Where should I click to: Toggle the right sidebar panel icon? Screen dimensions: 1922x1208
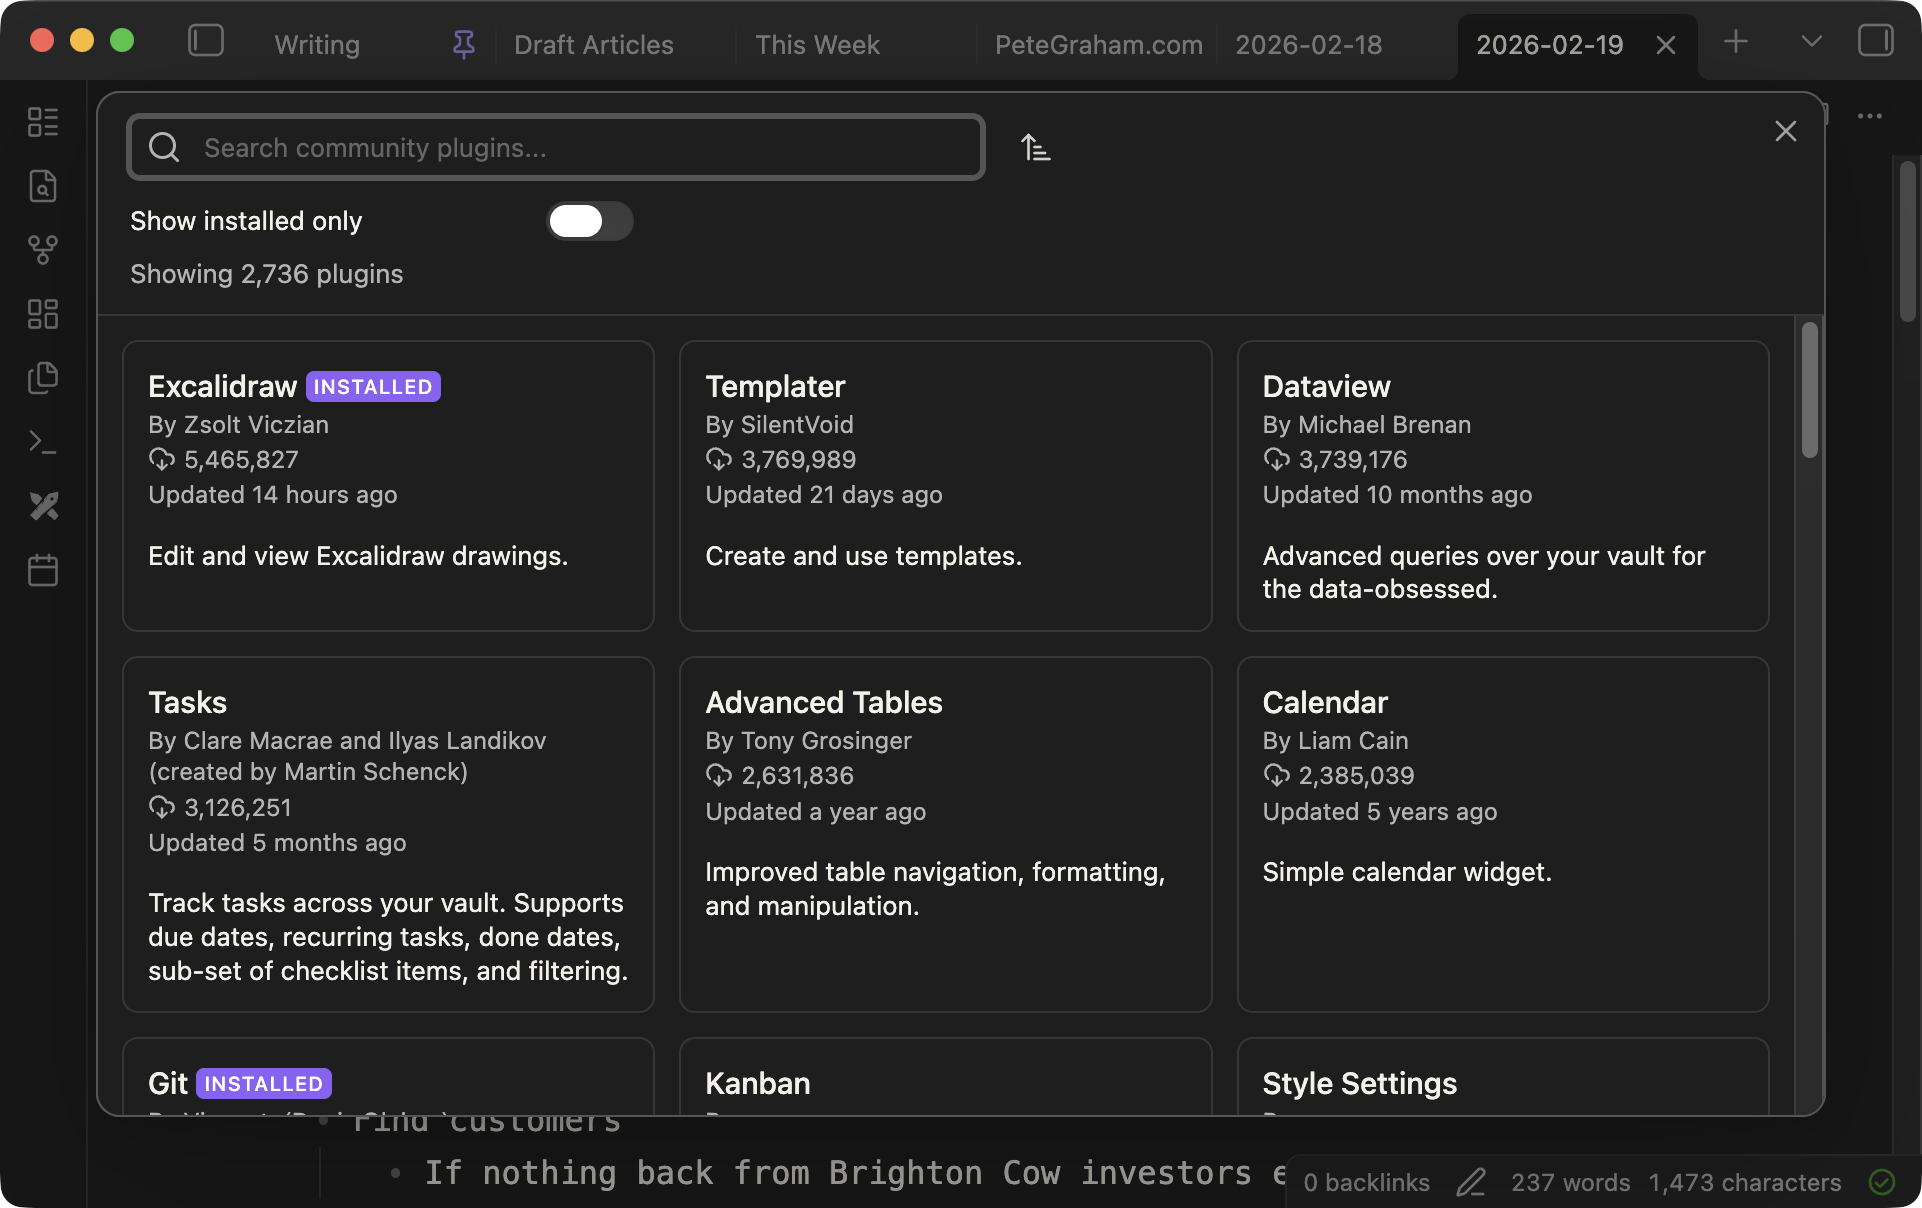click(1878, 40)
